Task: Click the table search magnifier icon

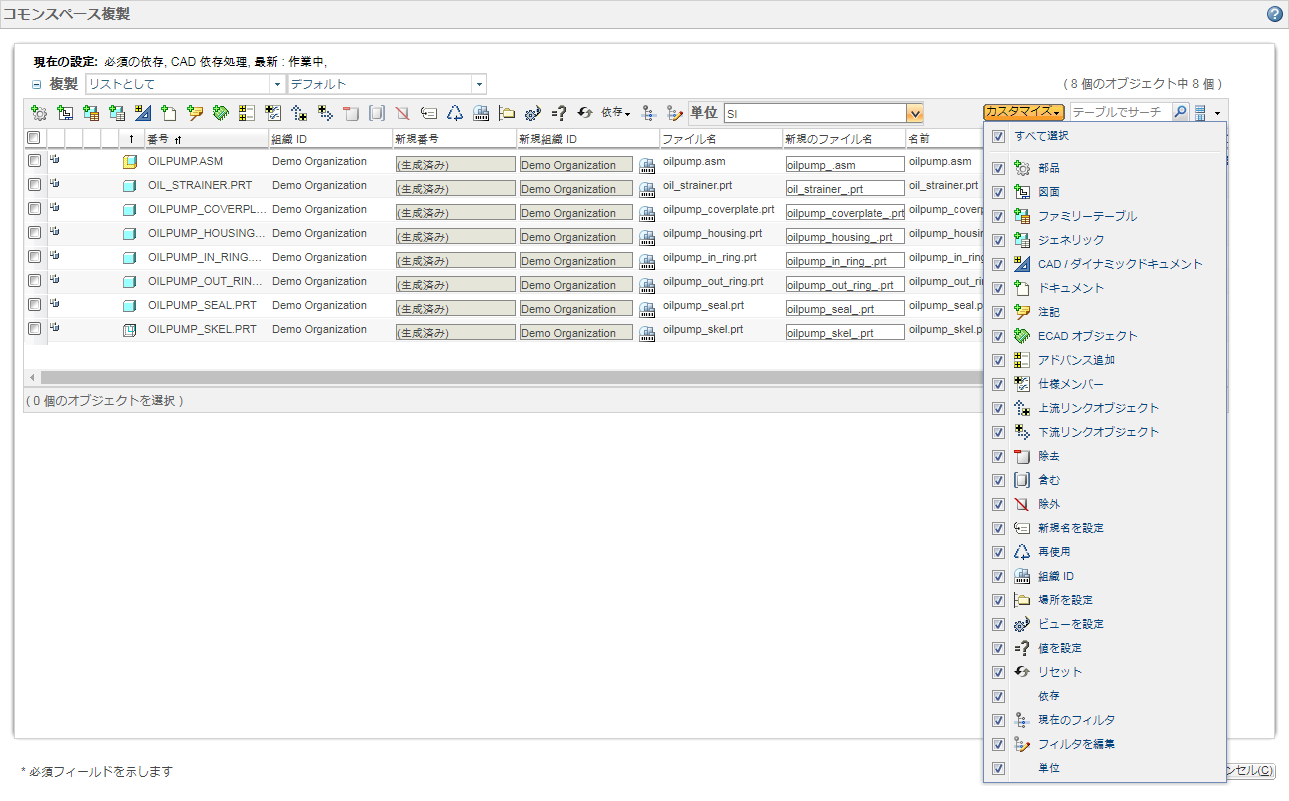Action: click(x=1181, y=112)
